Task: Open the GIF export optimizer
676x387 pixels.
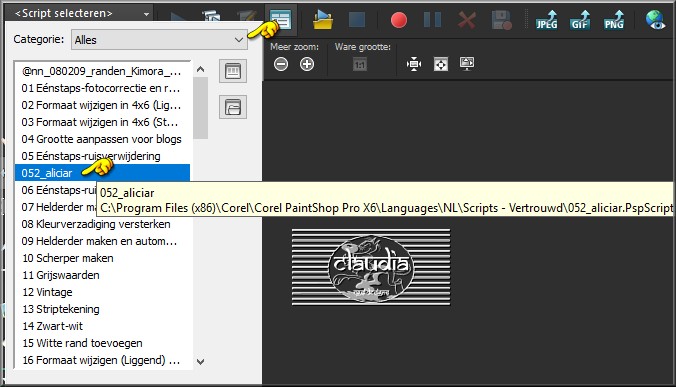Action: pyautogui.click(x=580, y=20)
